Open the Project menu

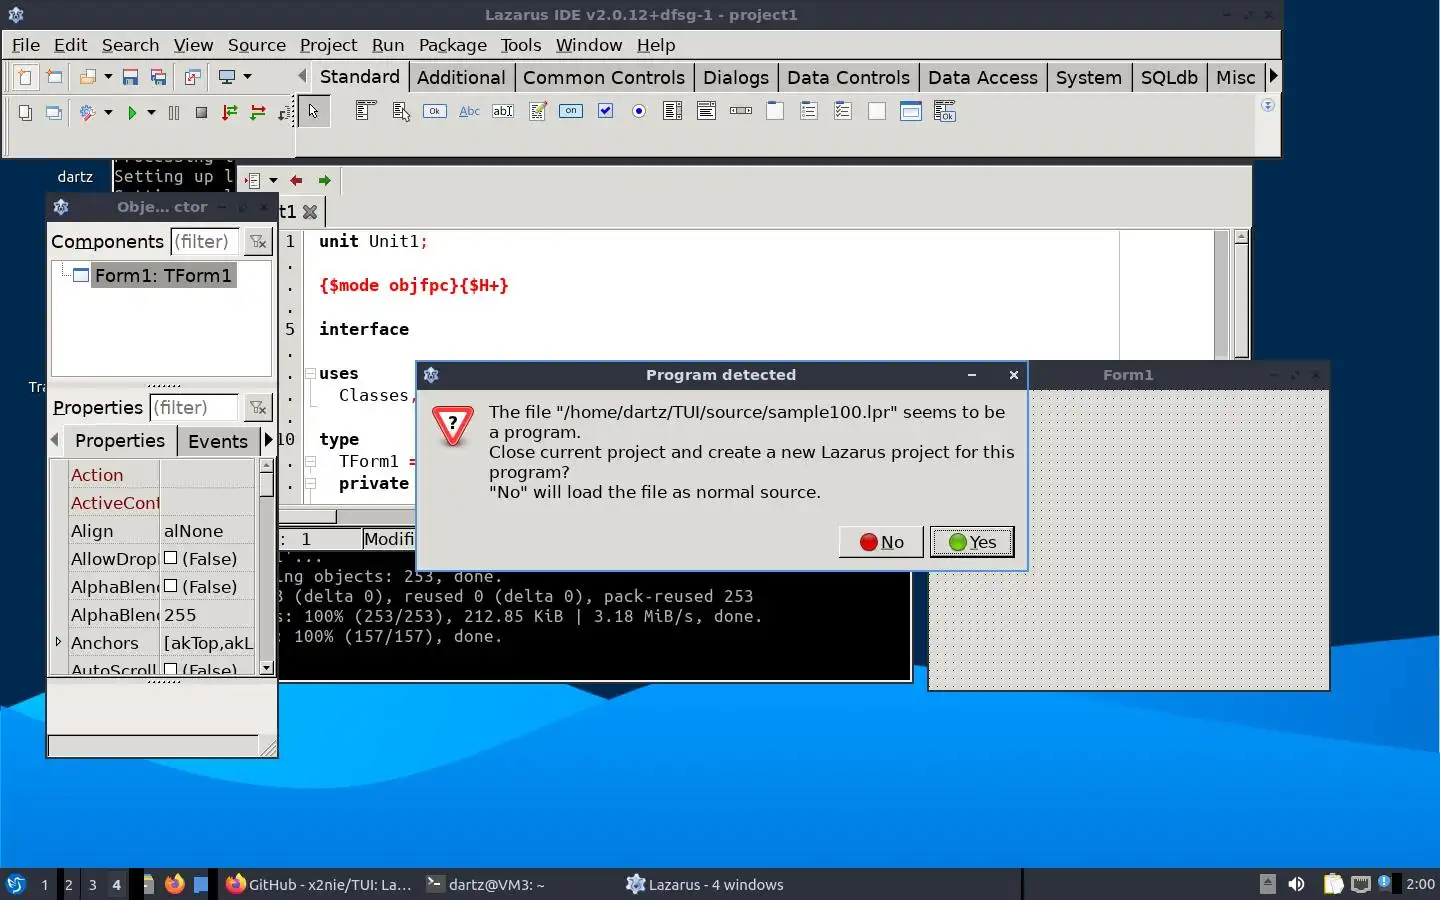click(x=328, y=45)
